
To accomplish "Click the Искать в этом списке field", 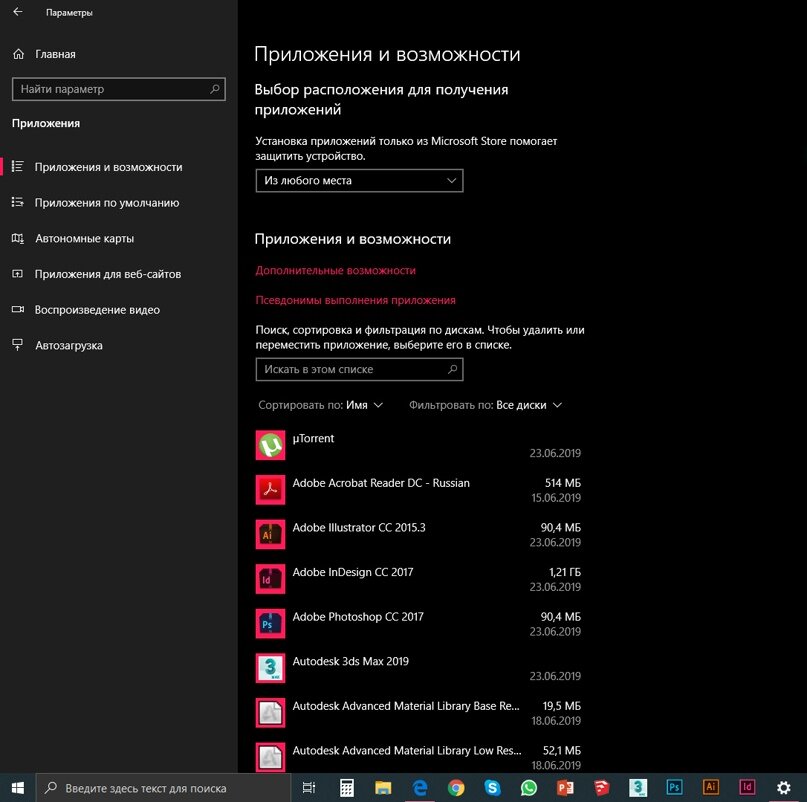I will (x=359, y=370).
